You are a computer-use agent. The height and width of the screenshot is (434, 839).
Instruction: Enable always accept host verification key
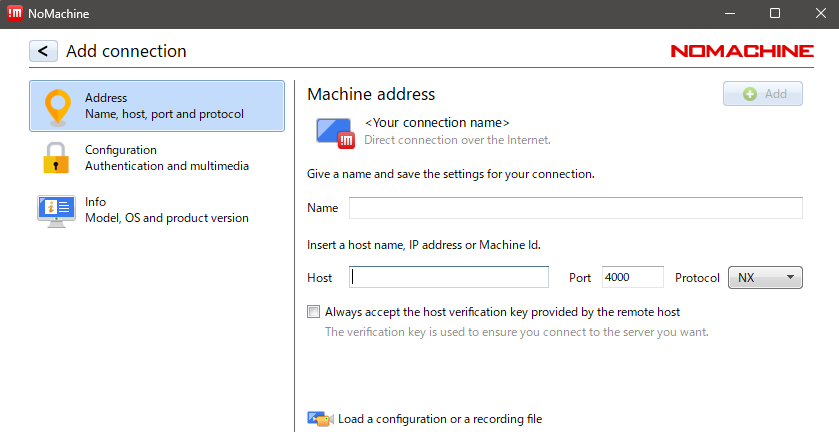tap(314, 312)
